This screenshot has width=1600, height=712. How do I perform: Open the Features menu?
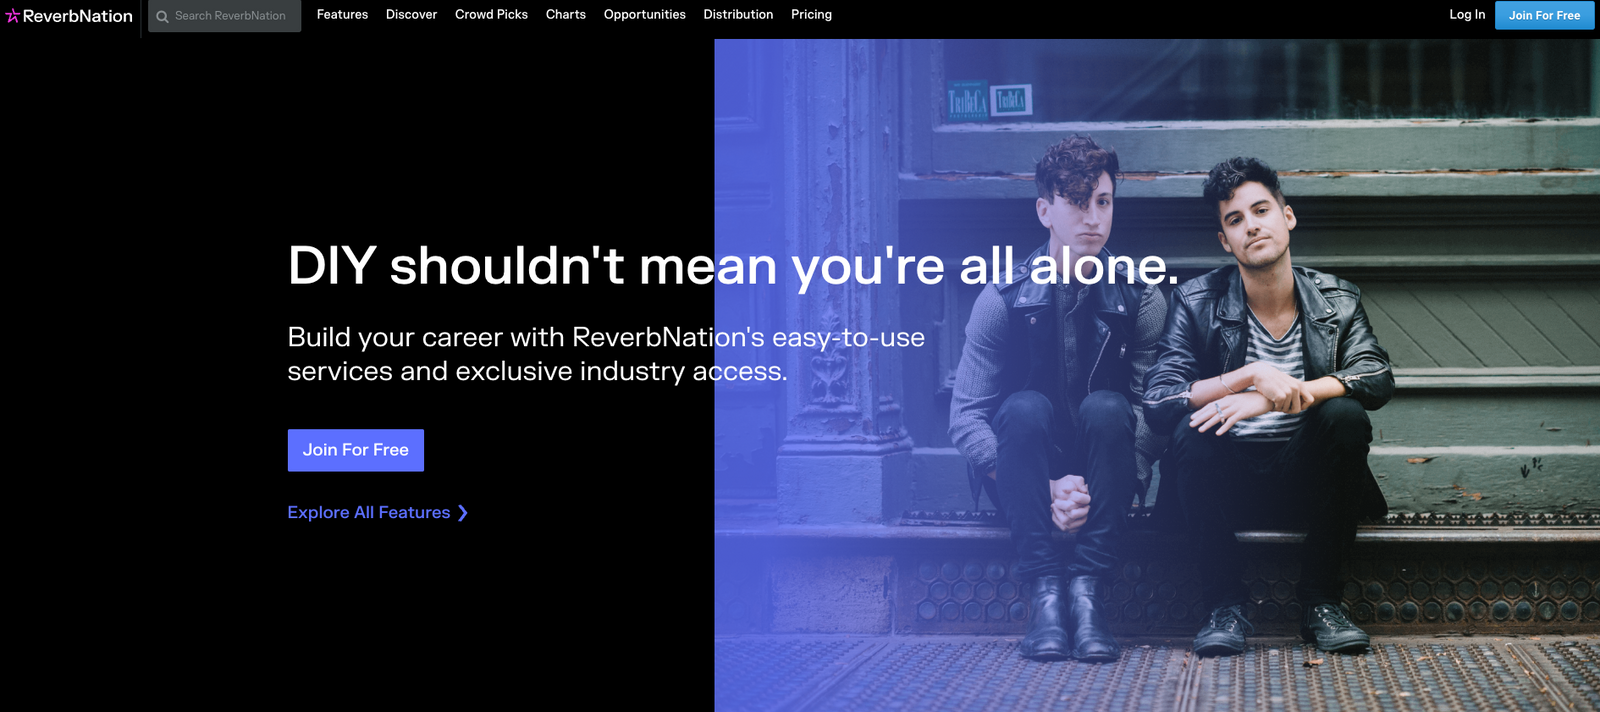[342, 15]
